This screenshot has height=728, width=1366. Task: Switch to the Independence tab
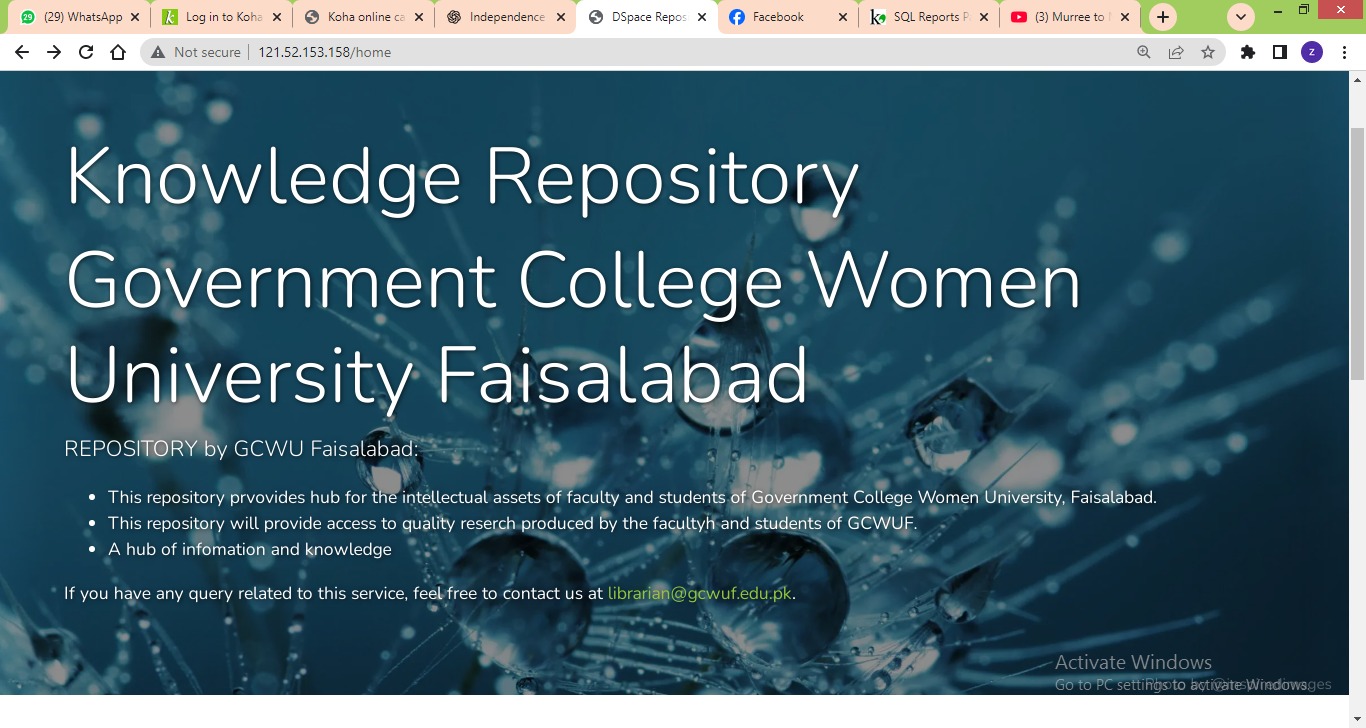click(506, 17)
